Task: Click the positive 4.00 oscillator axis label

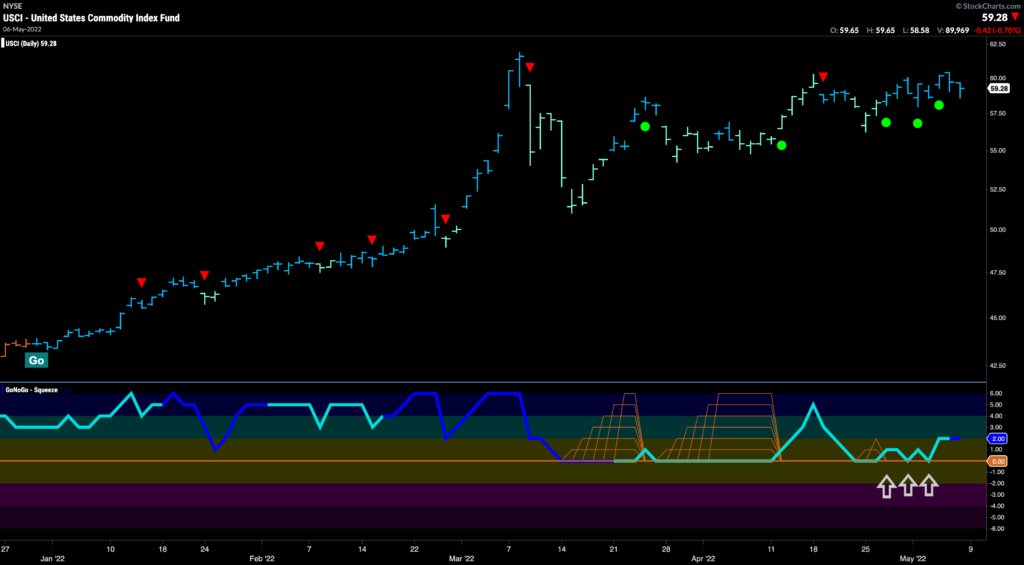Action: [996, 416]
